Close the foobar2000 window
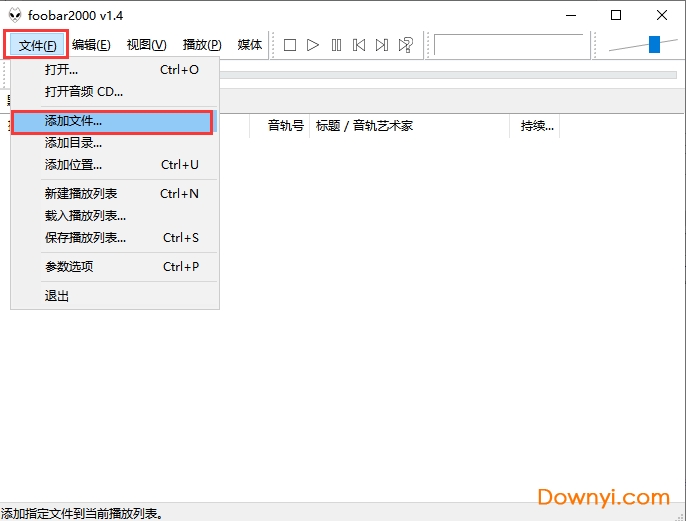 [x=662, y=15]
